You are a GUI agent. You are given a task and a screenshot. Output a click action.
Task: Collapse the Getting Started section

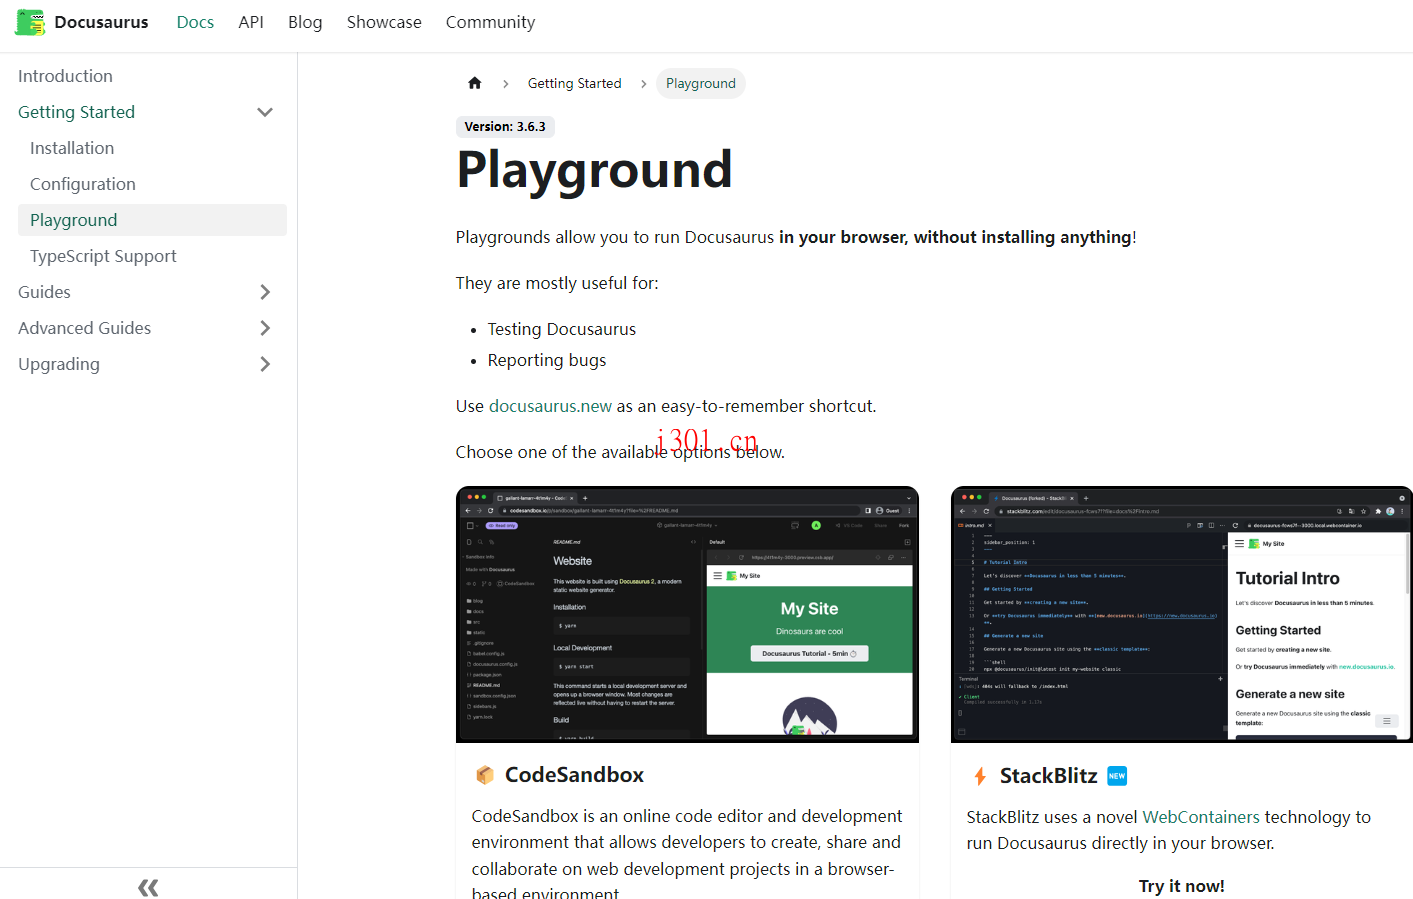(265, 112)
